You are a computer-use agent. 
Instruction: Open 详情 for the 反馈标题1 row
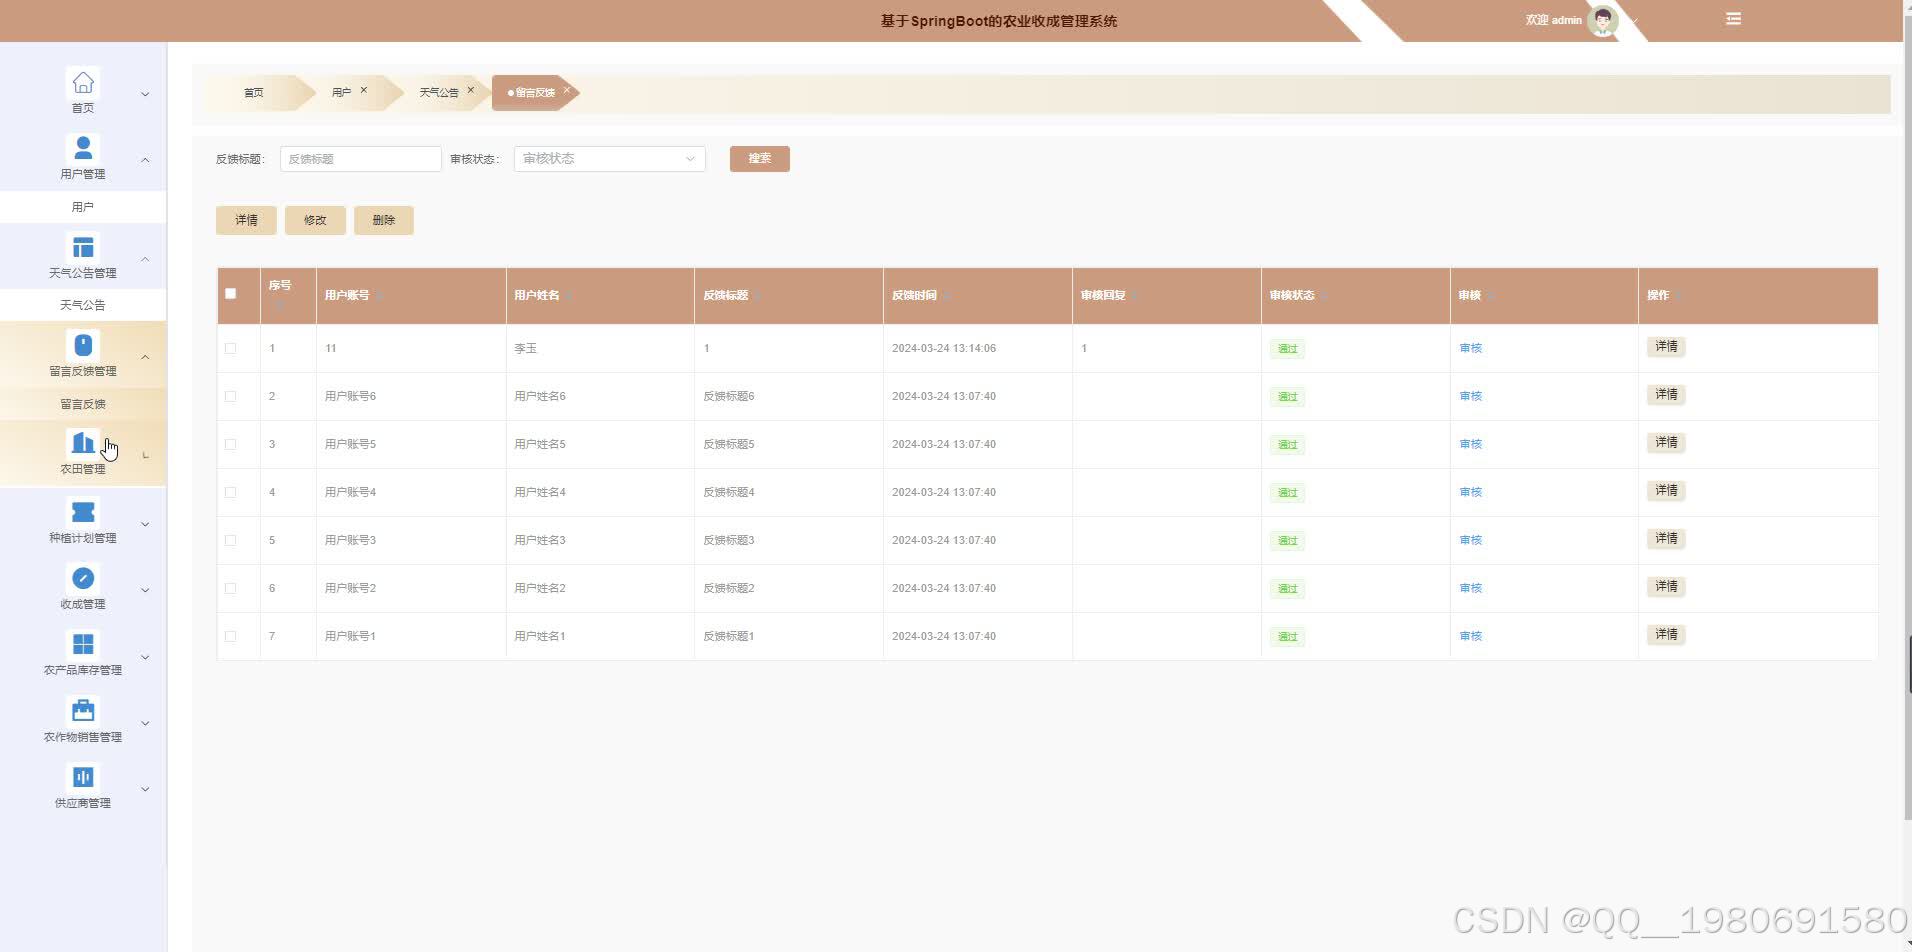[x=1666, y=634]
